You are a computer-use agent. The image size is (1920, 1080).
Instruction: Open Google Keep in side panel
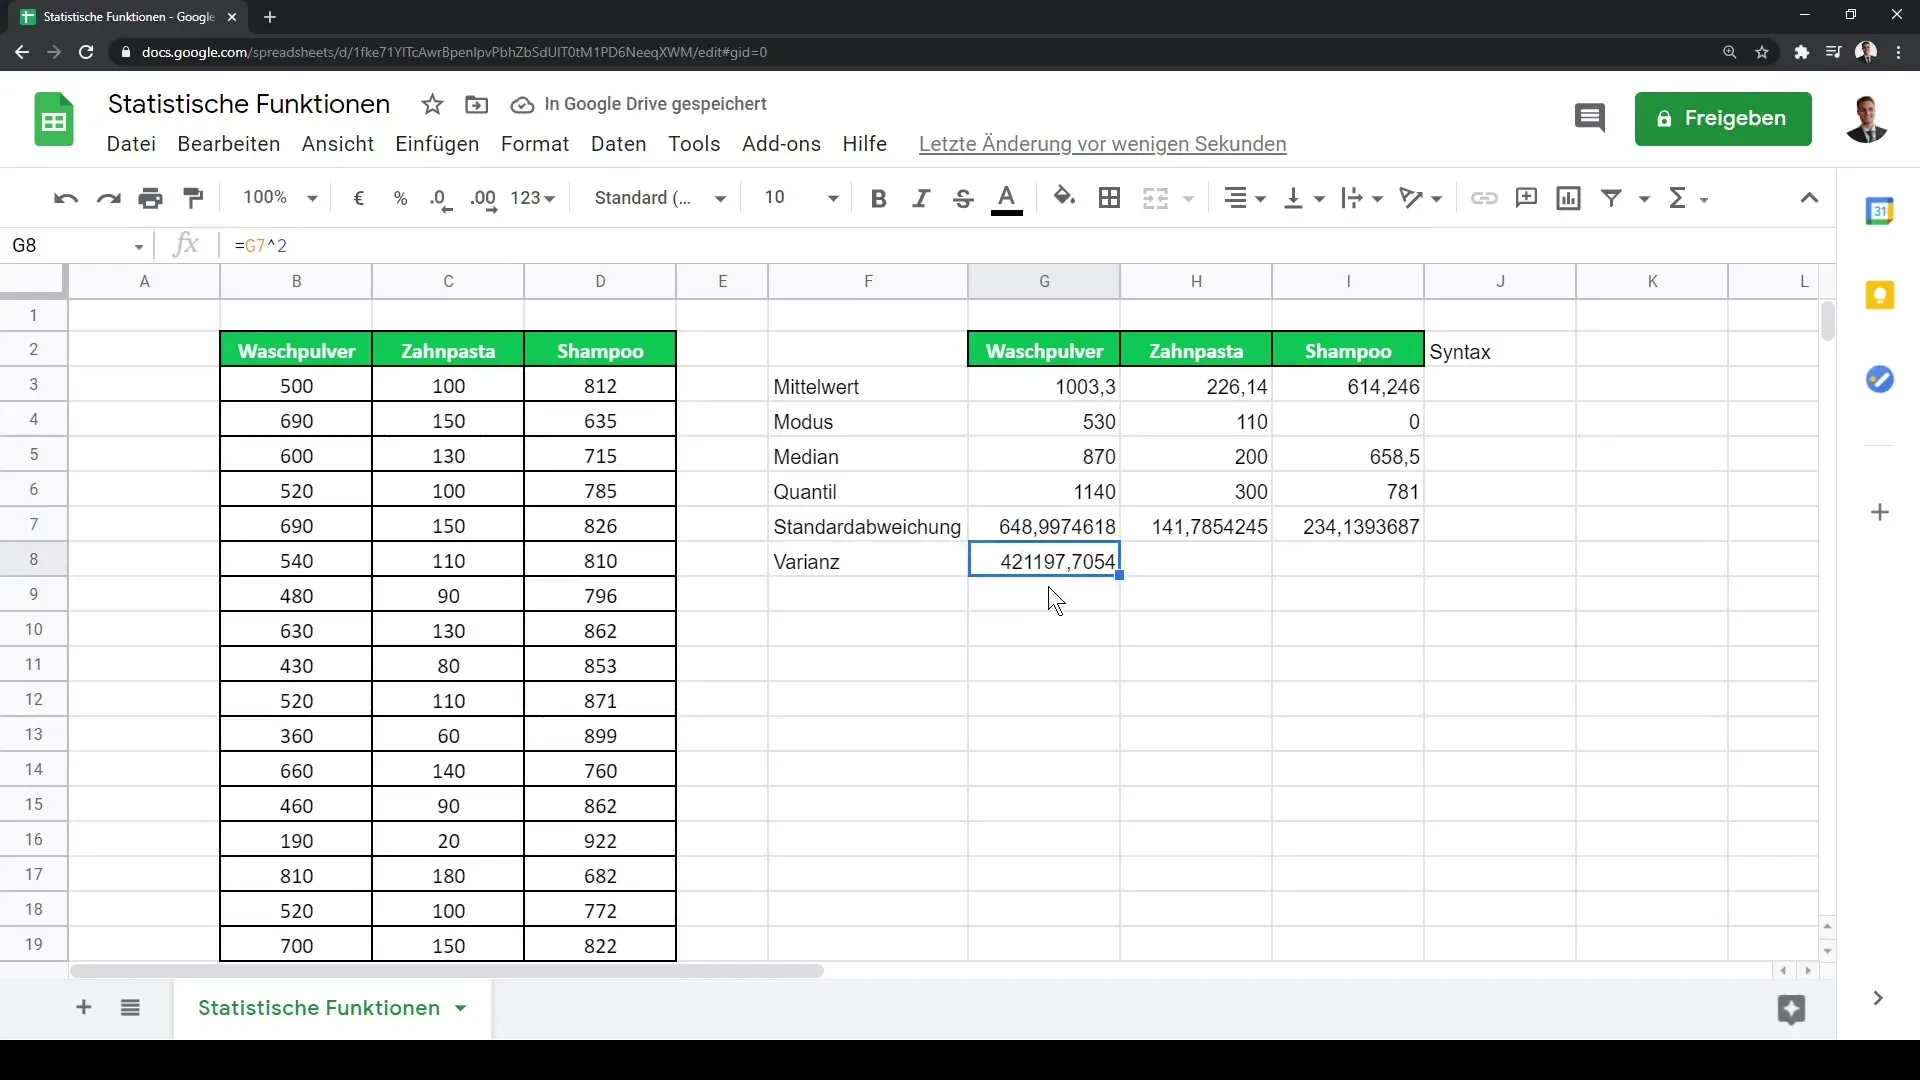click(1880, 296)
